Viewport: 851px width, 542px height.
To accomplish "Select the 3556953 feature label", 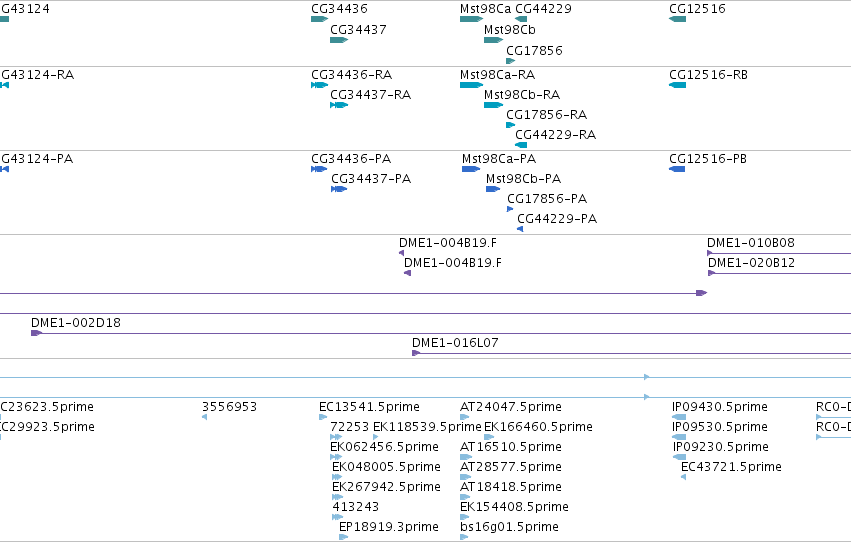I will pos(230,407).
